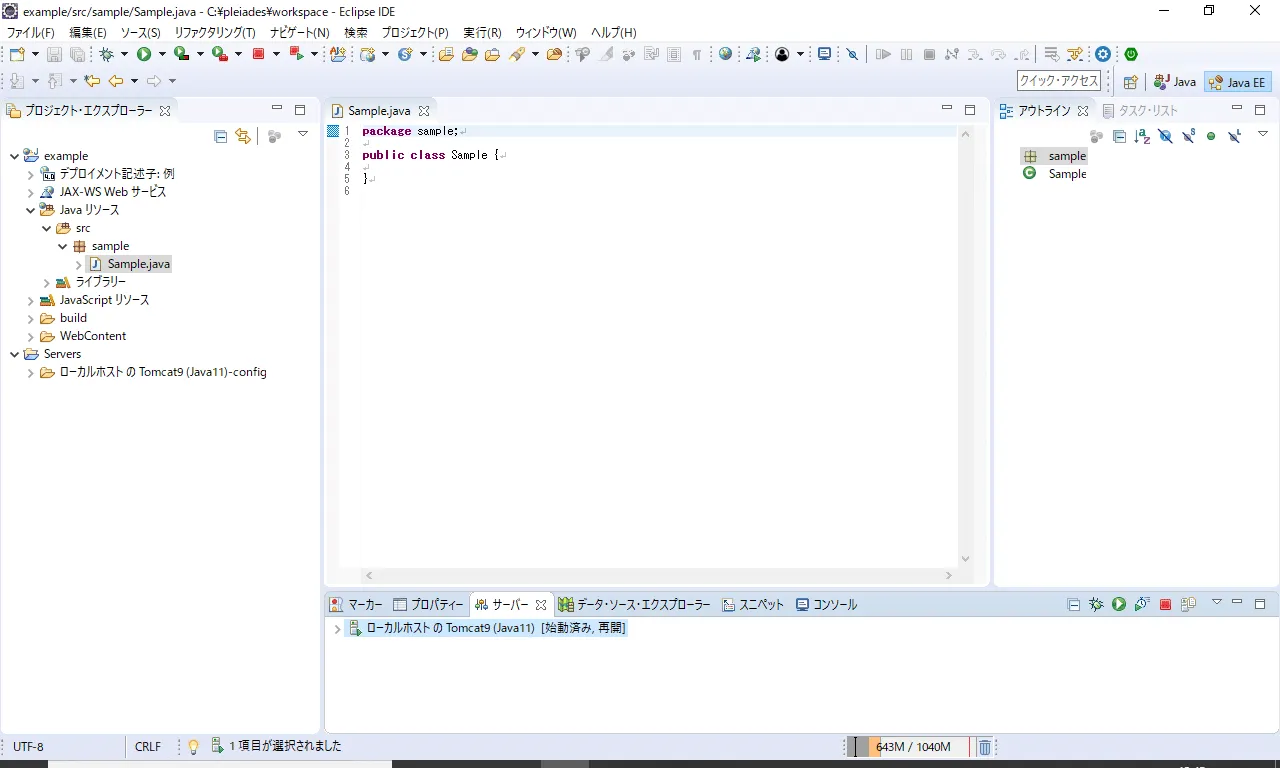Click the クイック・アクセス input field
Viewport: 1280px width, 768px height.
click(x=1059, y=82)
